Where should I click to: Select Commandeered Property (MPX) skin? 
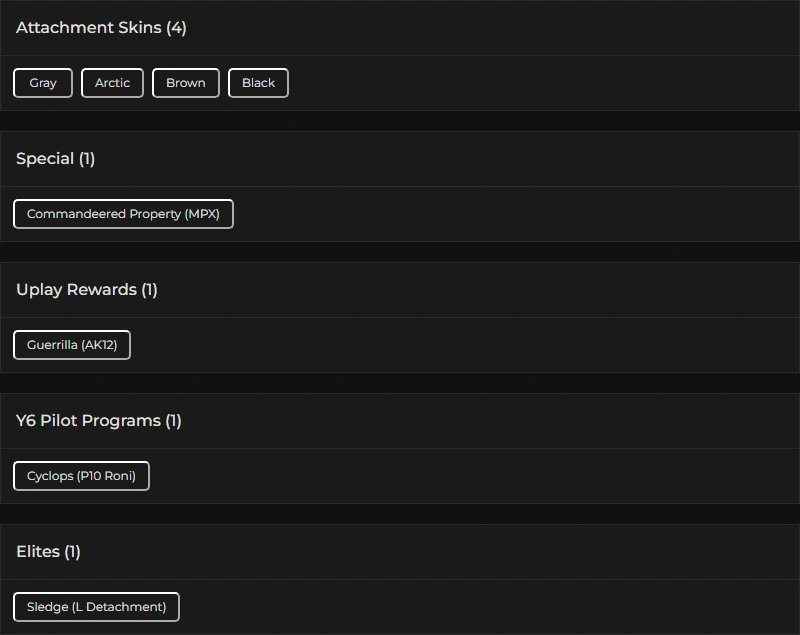123,214
